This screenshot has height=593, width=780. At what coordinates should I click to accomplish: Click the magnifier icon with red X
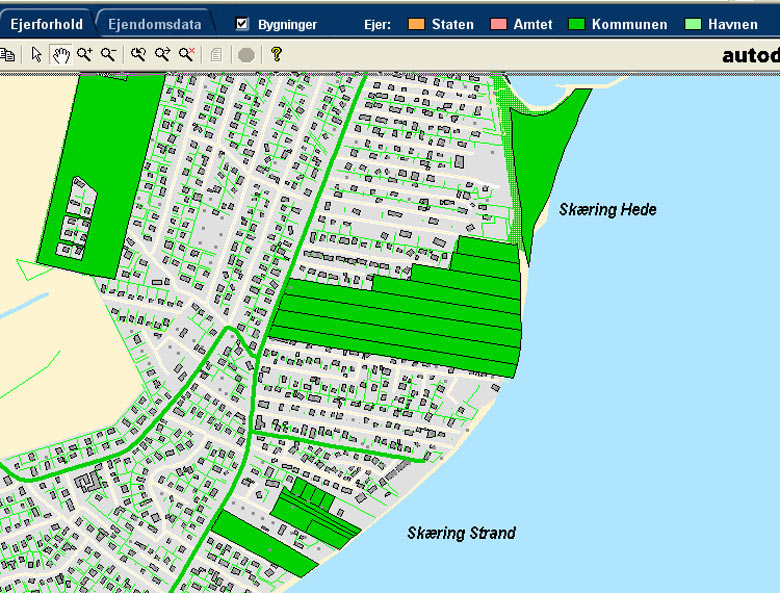tap(187, 55)
